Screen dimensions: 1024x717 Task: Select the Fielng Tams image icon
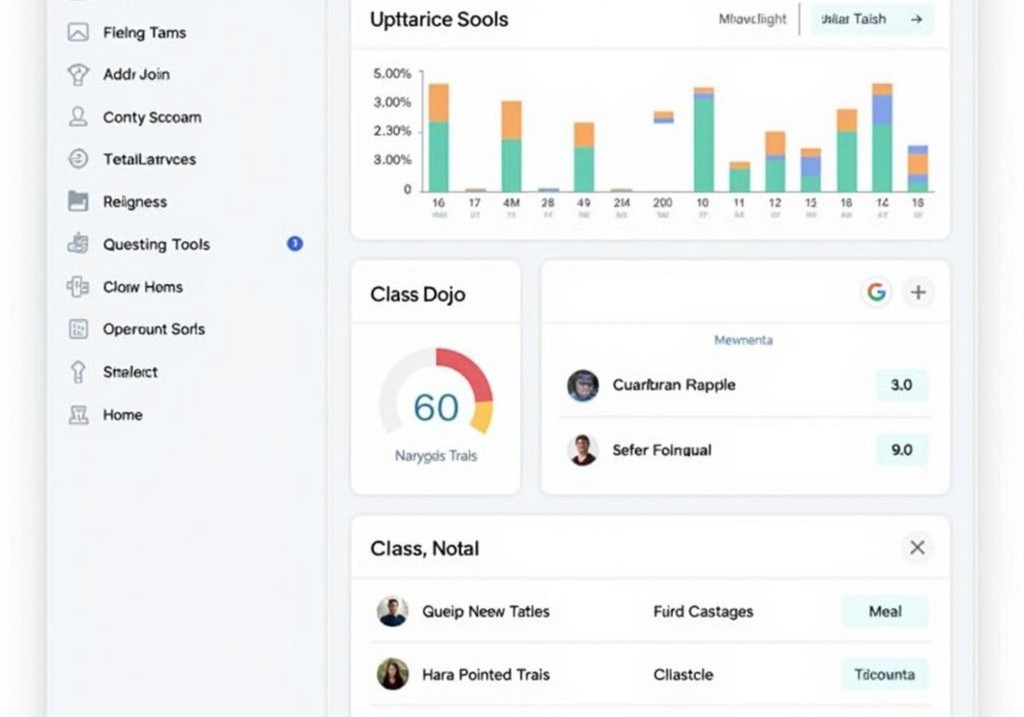tap(76, 32)
